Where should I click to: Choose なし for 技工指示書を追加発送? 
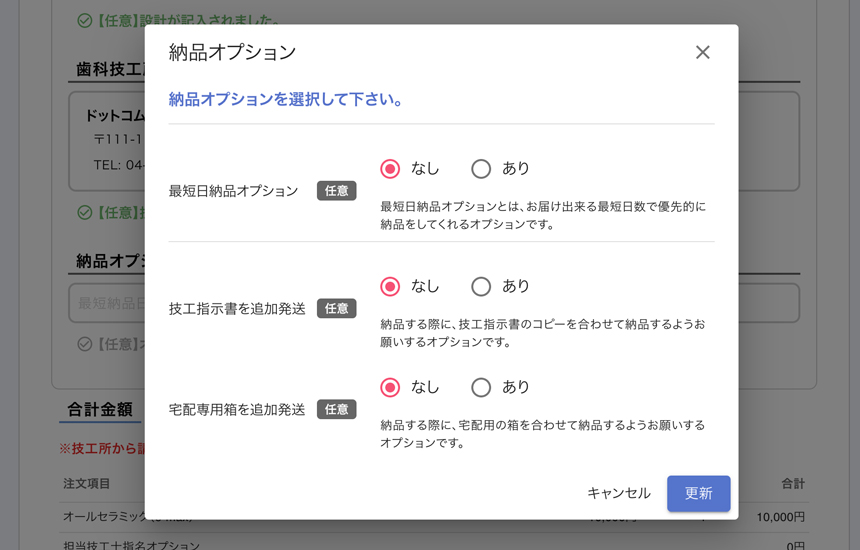[391, 287]
